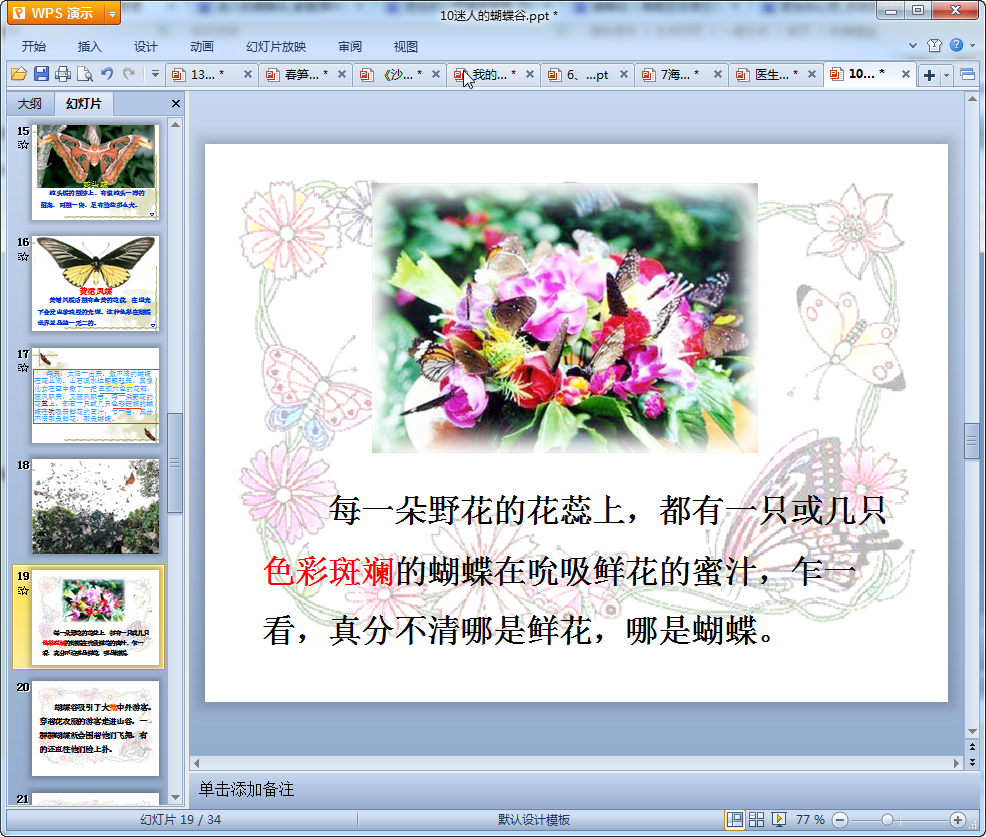Open Print Preview icon
The width and height of the screenshot is (986, 837).
(85, 74)
